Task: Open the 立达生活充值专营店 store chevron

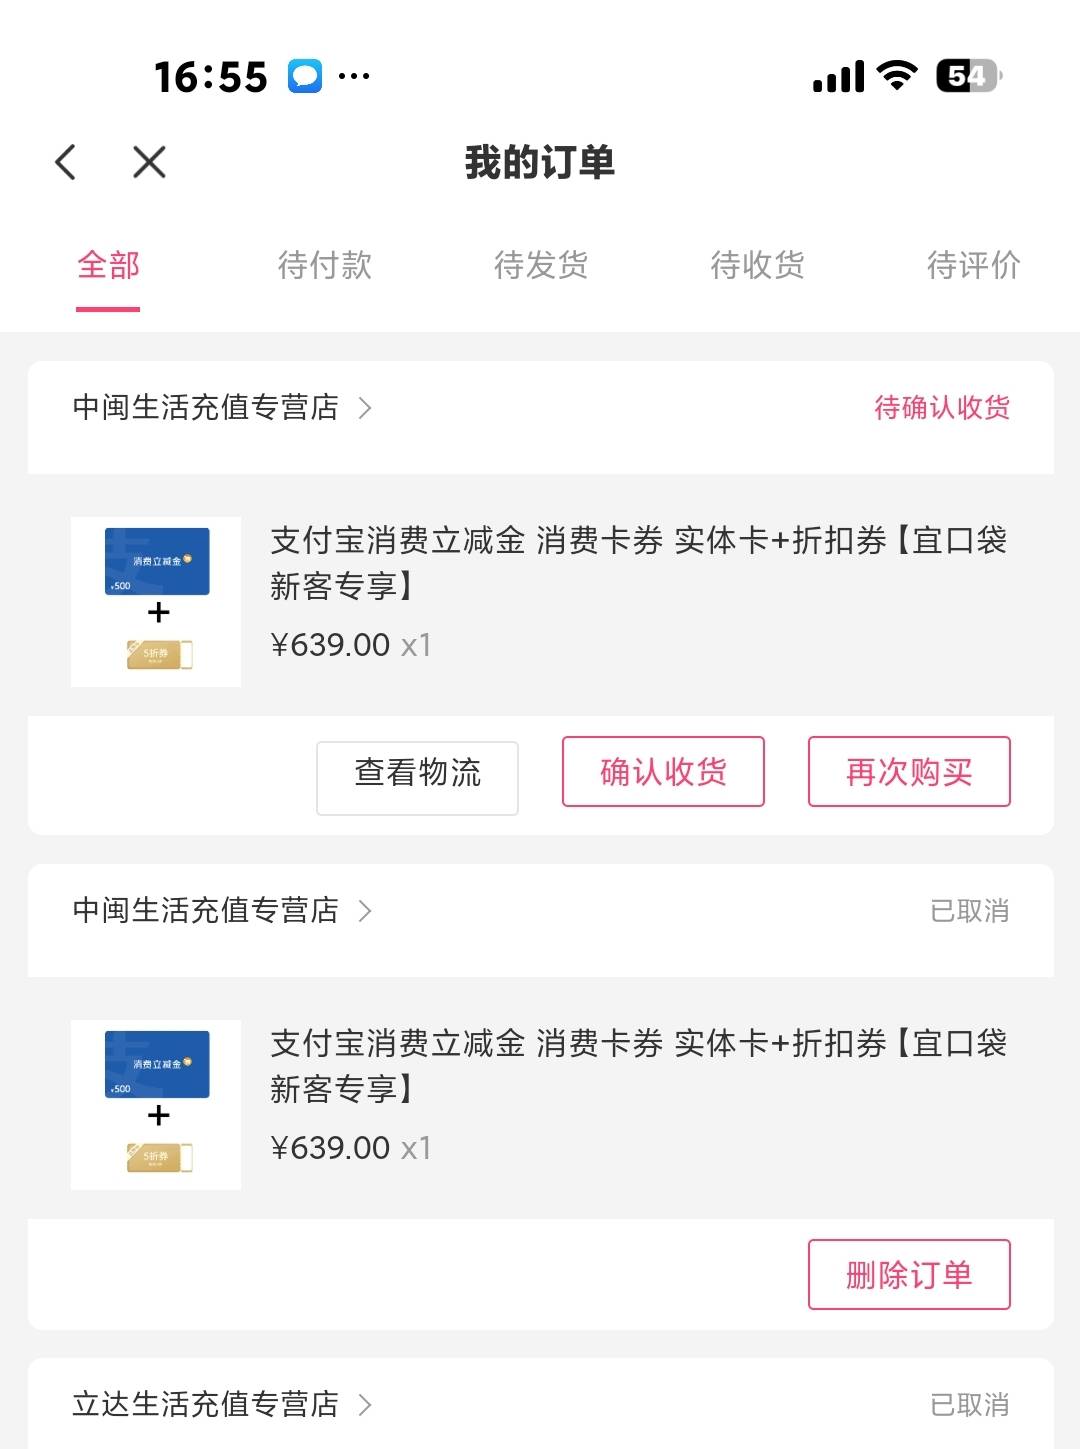Action: coord(365,1405)
